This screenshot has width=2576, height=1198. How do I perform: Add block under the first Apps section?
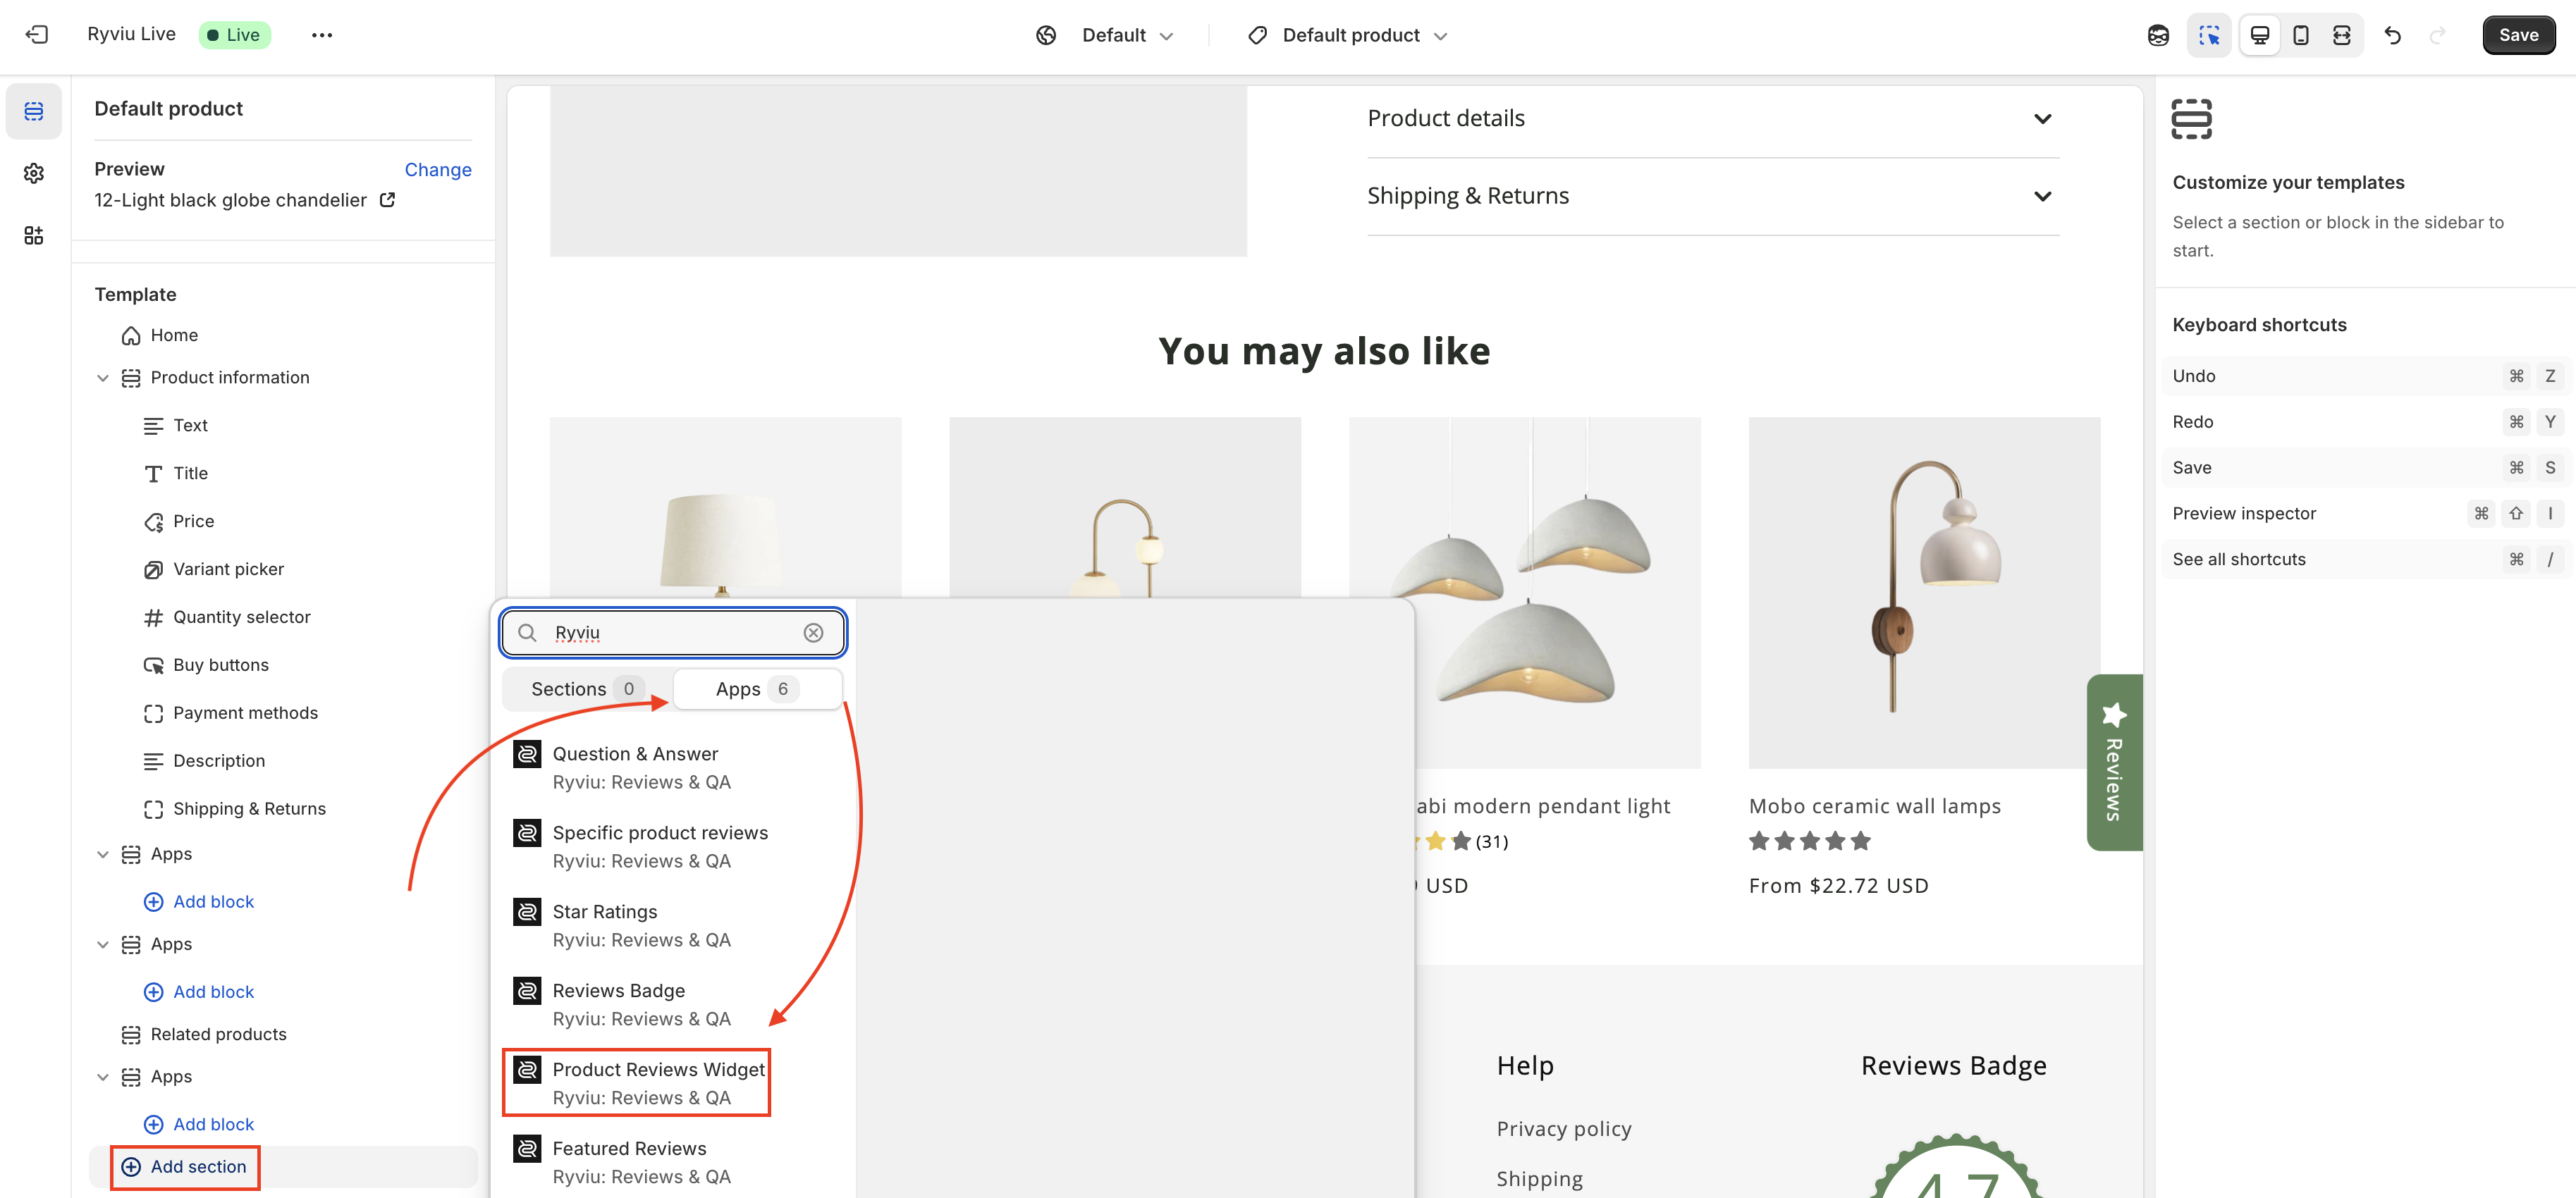(199, 902)
